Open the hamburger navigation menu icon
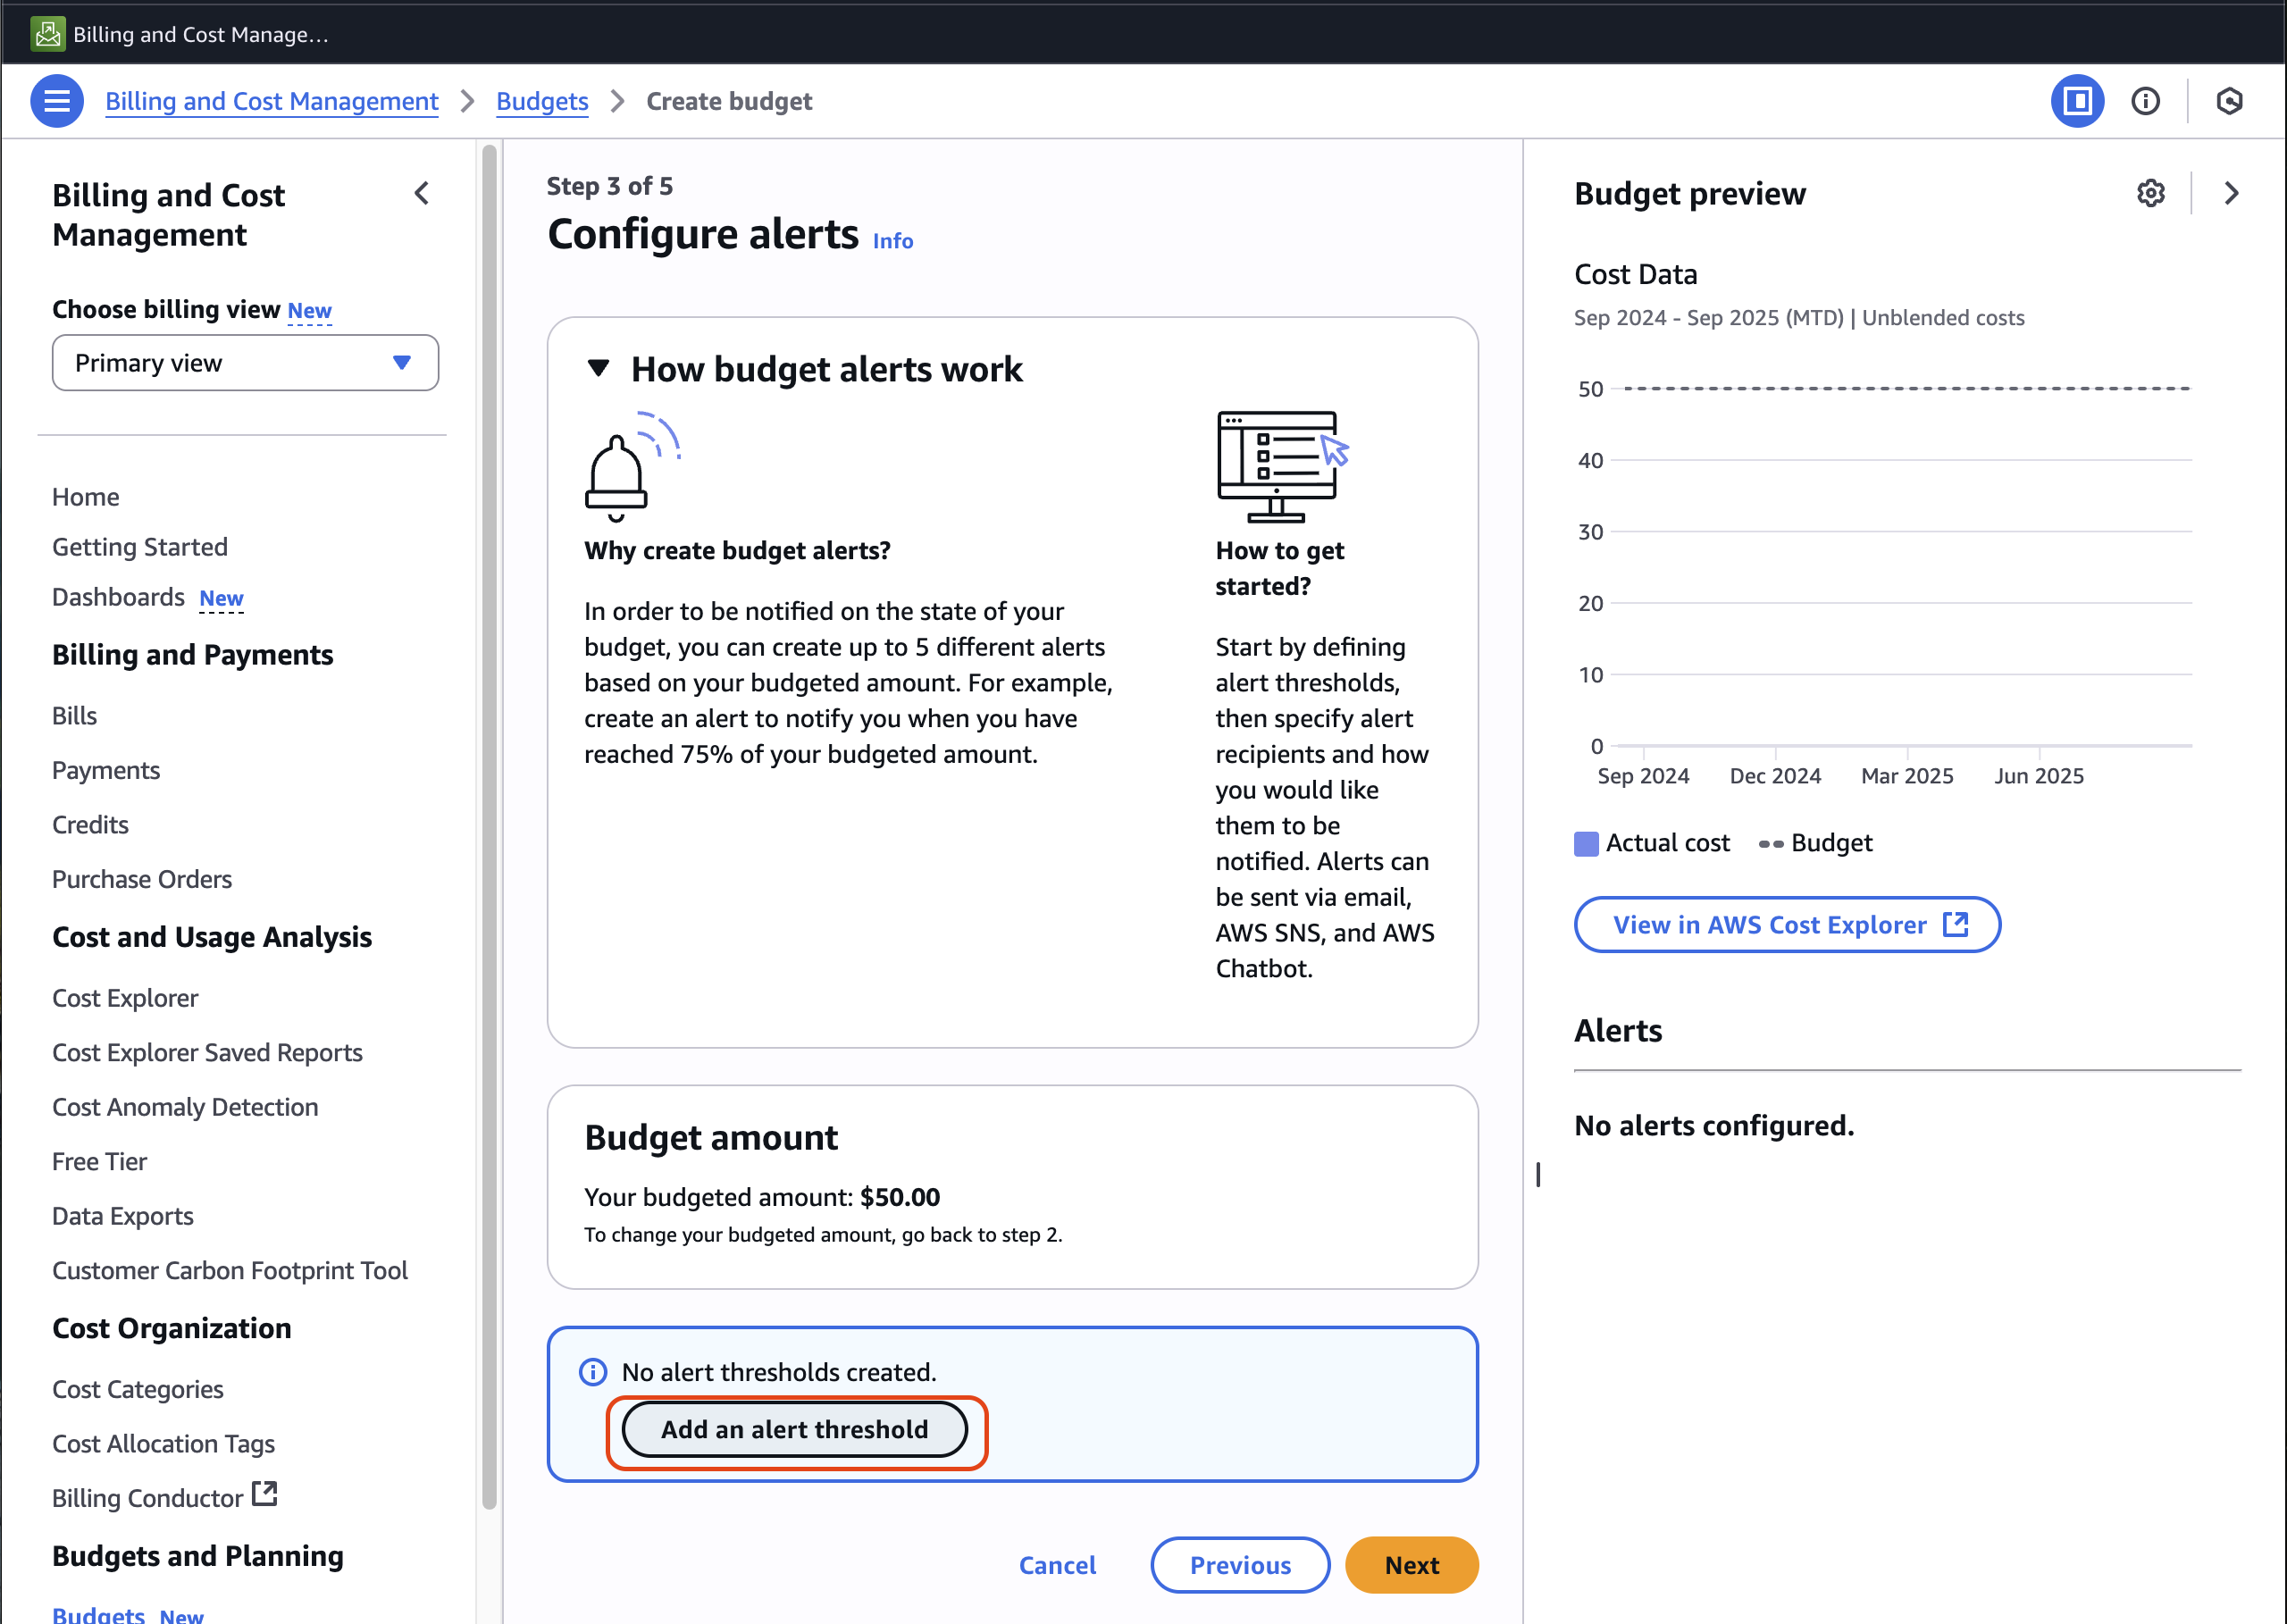This screenshot has width=2287, height=1624. coord(57,101)
